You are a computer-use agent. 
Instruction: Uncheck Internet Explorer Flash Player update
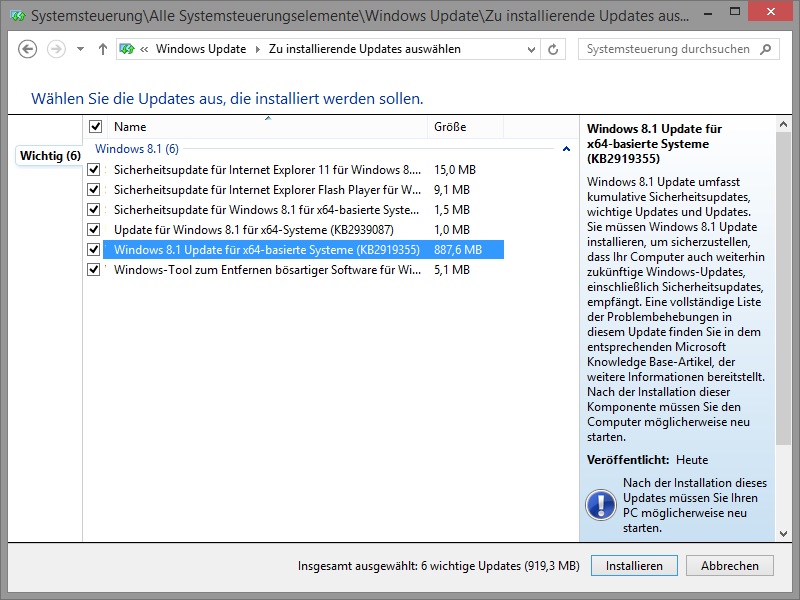93,189
